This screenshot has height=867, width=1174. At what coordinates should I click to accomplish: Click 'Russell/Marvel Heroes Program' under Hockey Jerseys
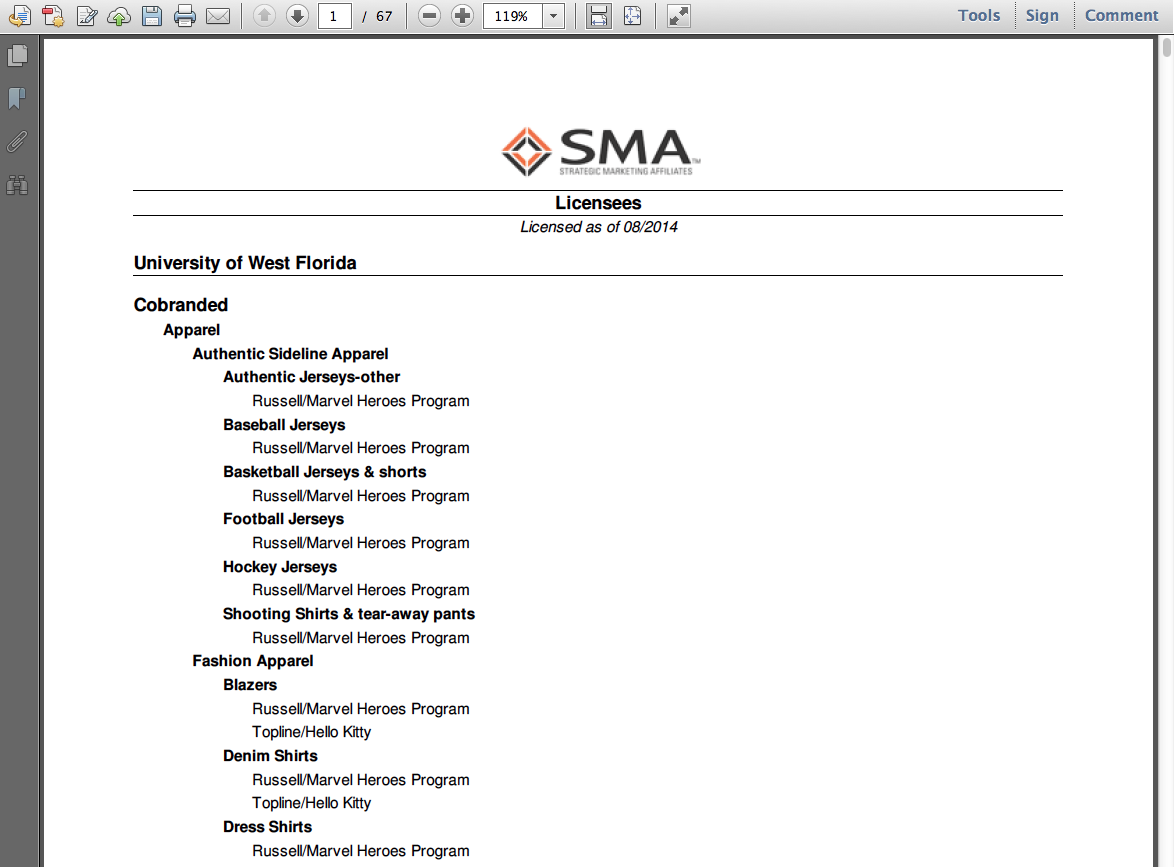pos(361,591)
